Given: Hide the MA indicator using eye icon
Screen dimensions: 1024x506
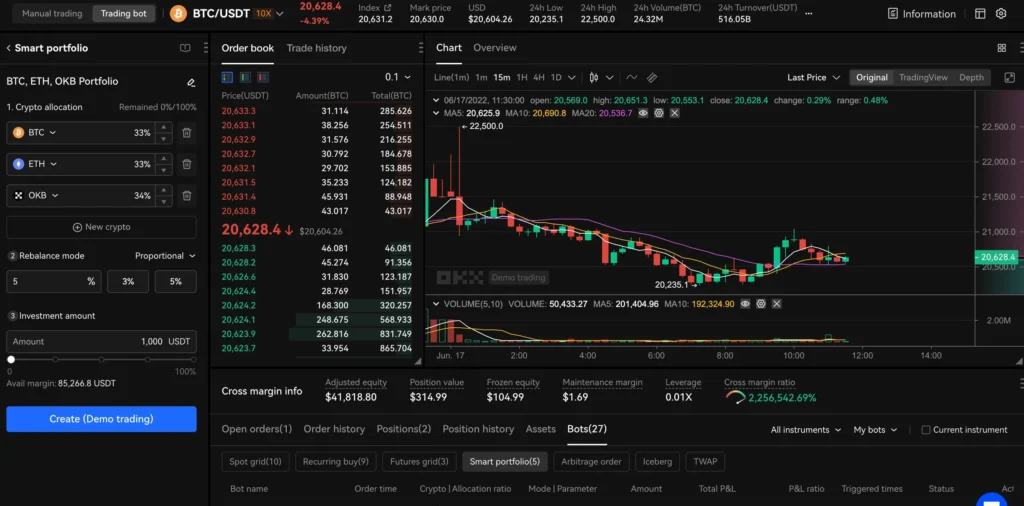Looking at the screenshot, I should (644, 113).
